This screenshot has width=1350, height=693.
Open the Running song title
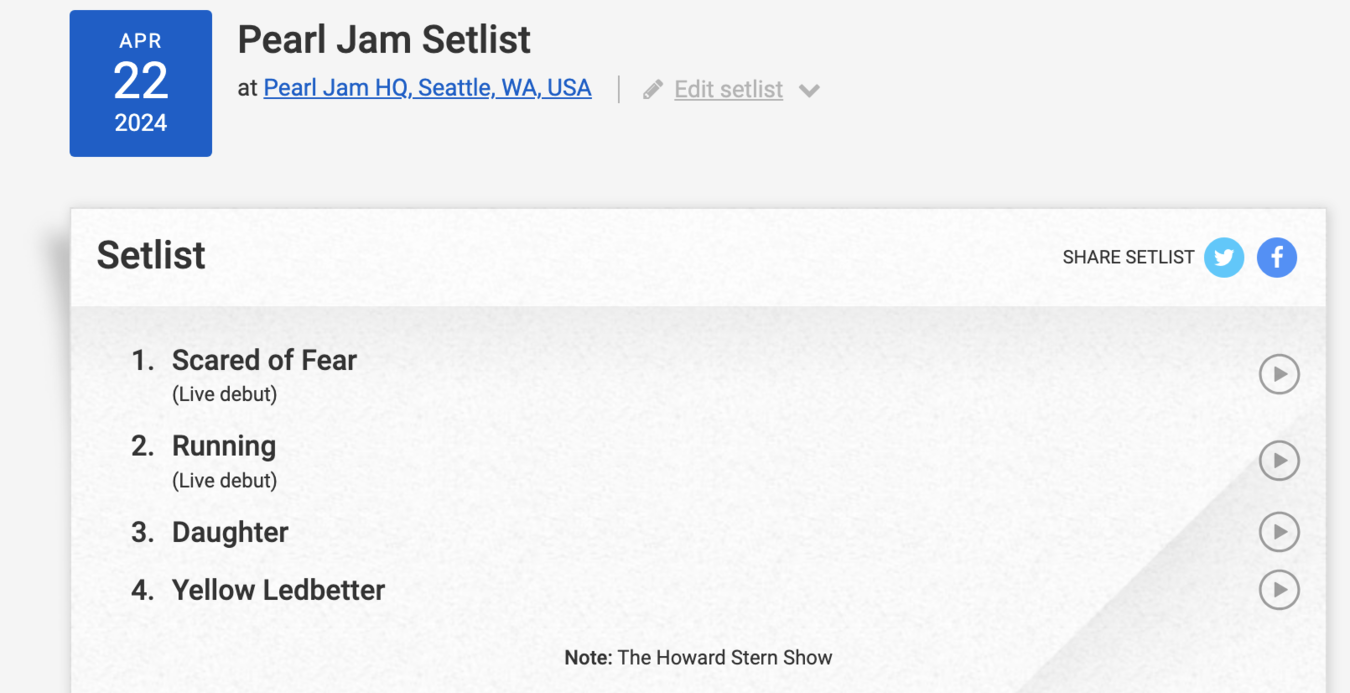coord(224,446)
